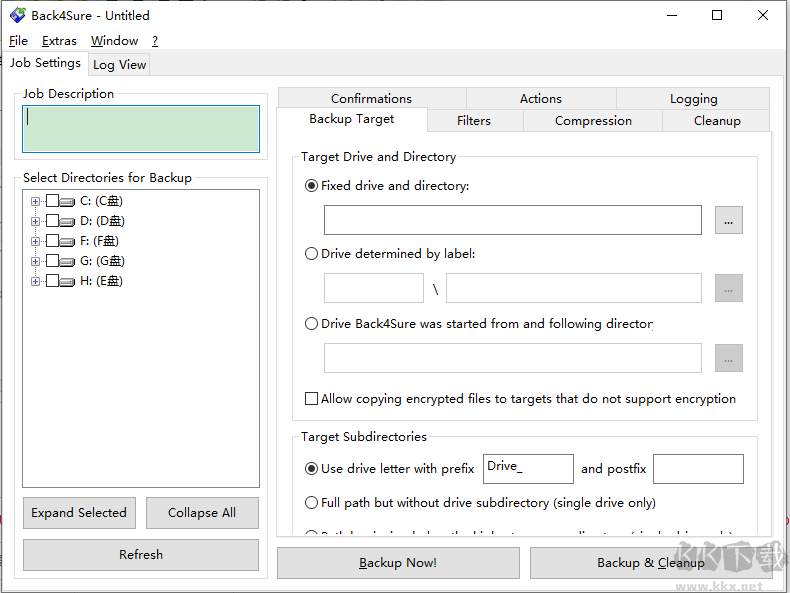Click the Expand Selected button
Image resolution: width=790 pixels, height=593 pixels.
pyautogui.click(x=79, y=513)
